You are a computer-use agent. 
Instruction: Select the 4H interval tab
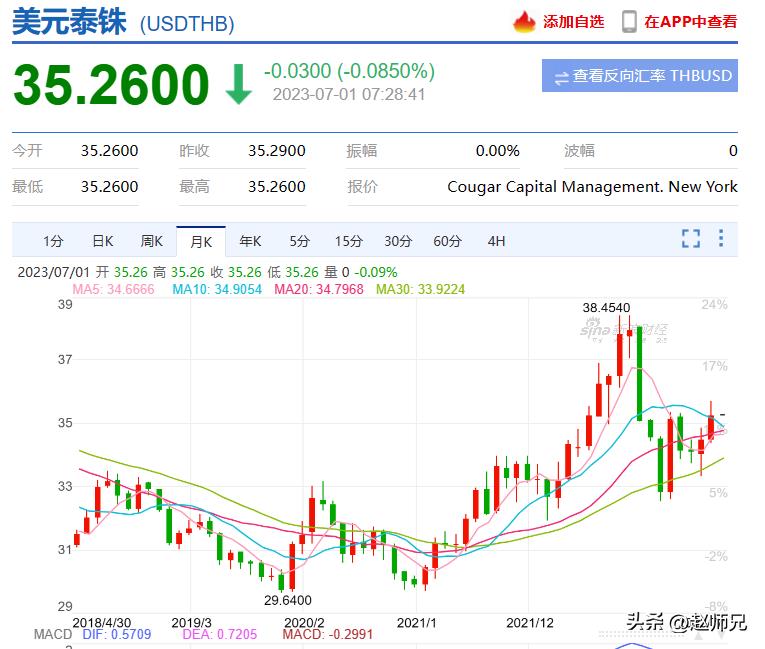(x=496, y=241)
